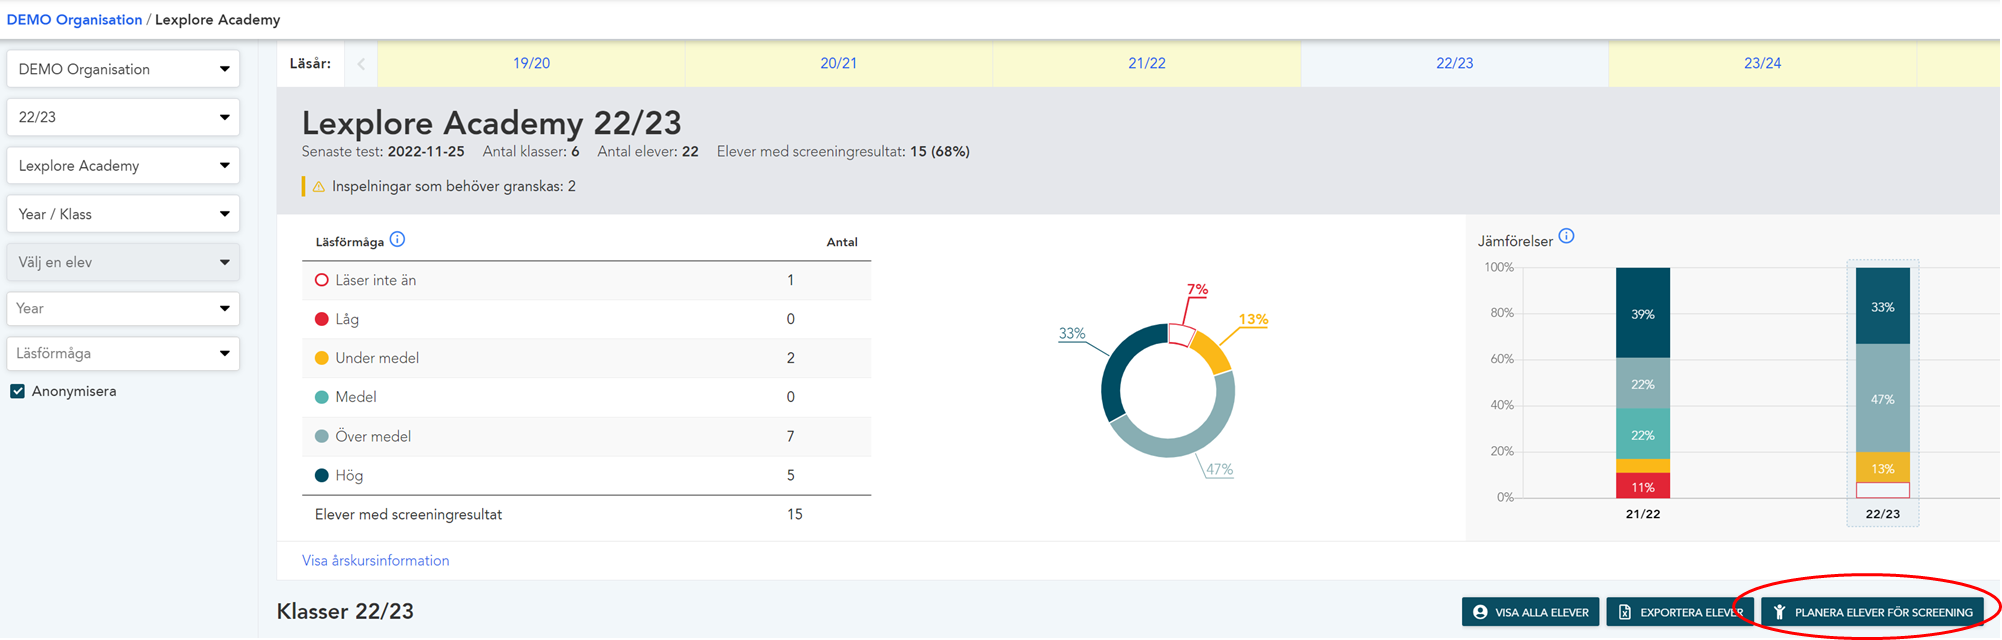Select the 20/21 Läsår tab
This screenshot has width=2002, height=640.
pos(838,63)
